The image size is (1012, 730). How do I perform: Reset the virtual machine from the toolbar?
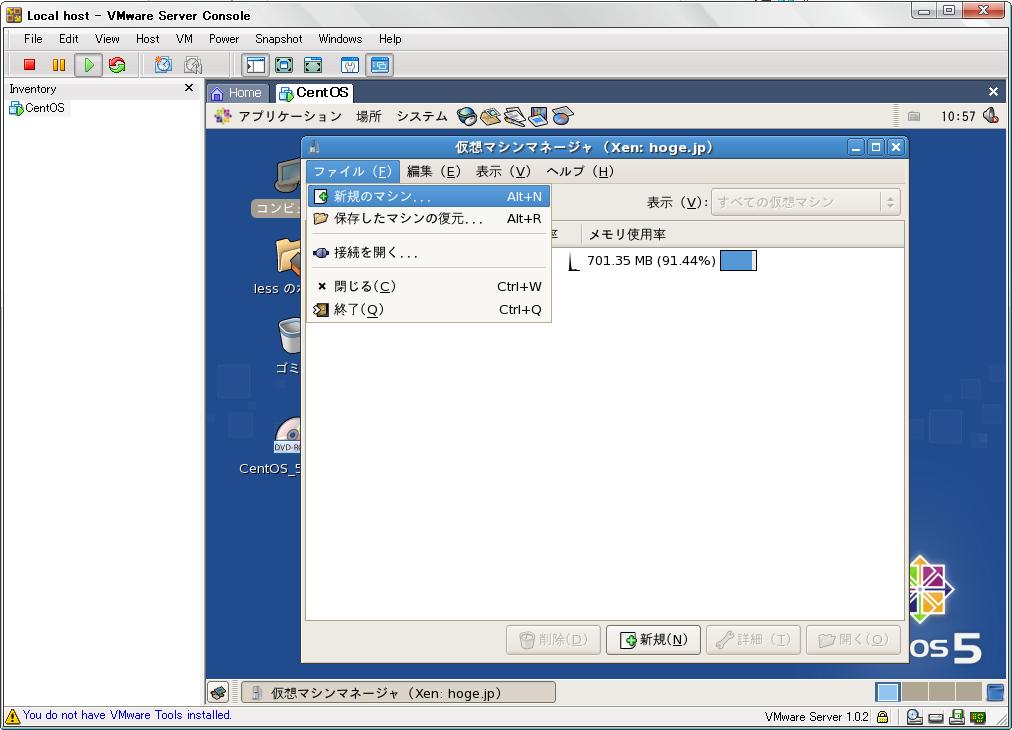tap(117, 65)
